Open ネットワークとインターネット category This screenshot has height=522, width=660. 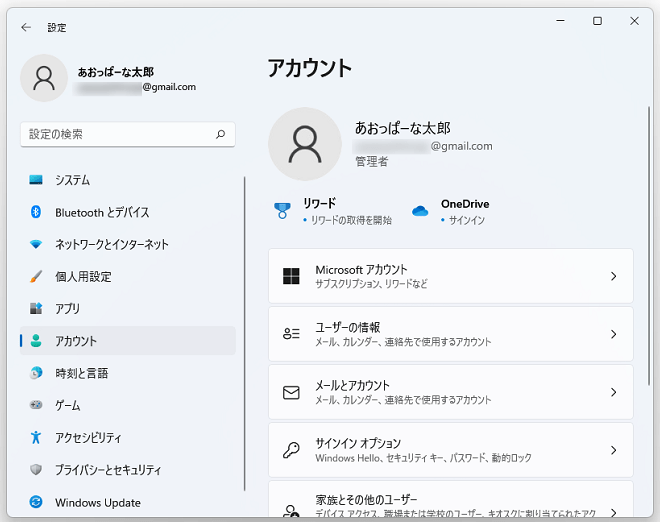coord(128,244)
